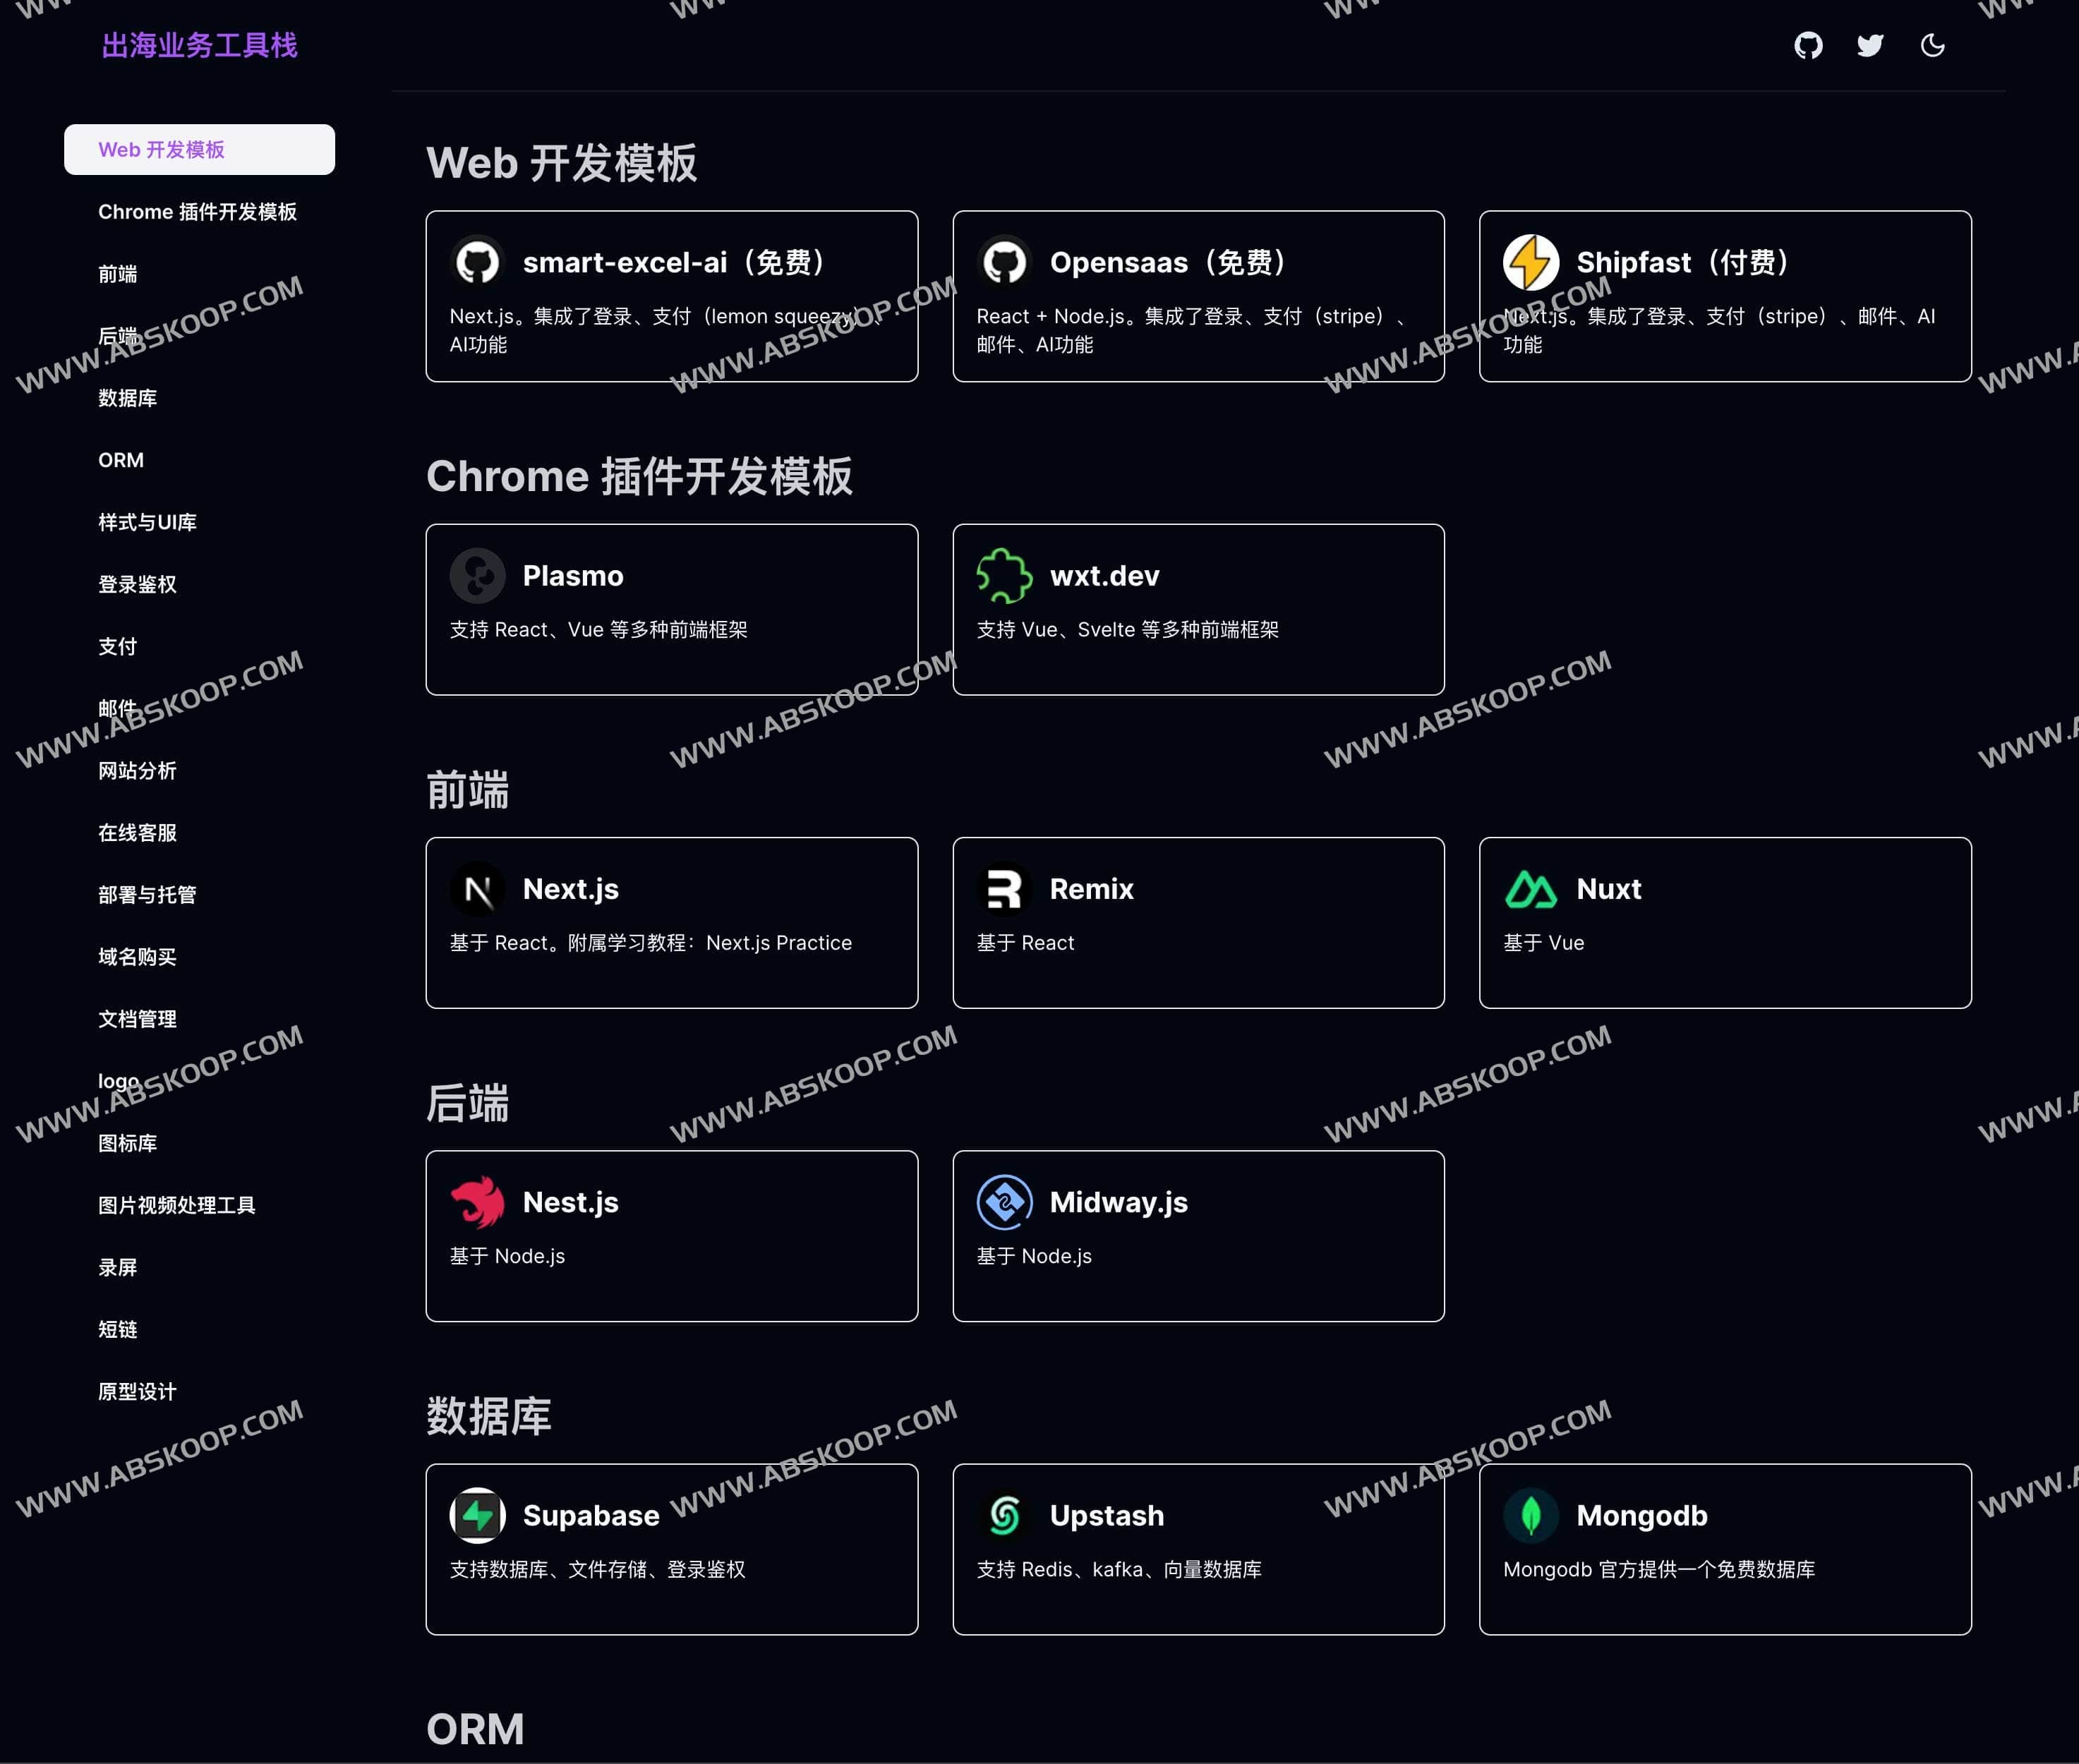Open the Remix card

click(x=1198, y=921)
